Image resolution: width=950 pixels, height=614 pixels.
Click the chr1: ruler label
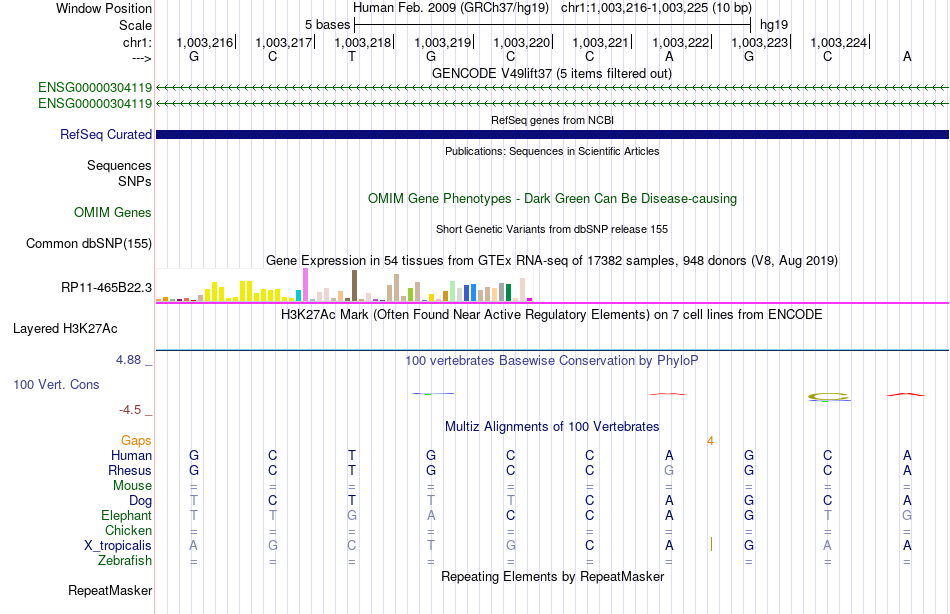coord(137,42)
